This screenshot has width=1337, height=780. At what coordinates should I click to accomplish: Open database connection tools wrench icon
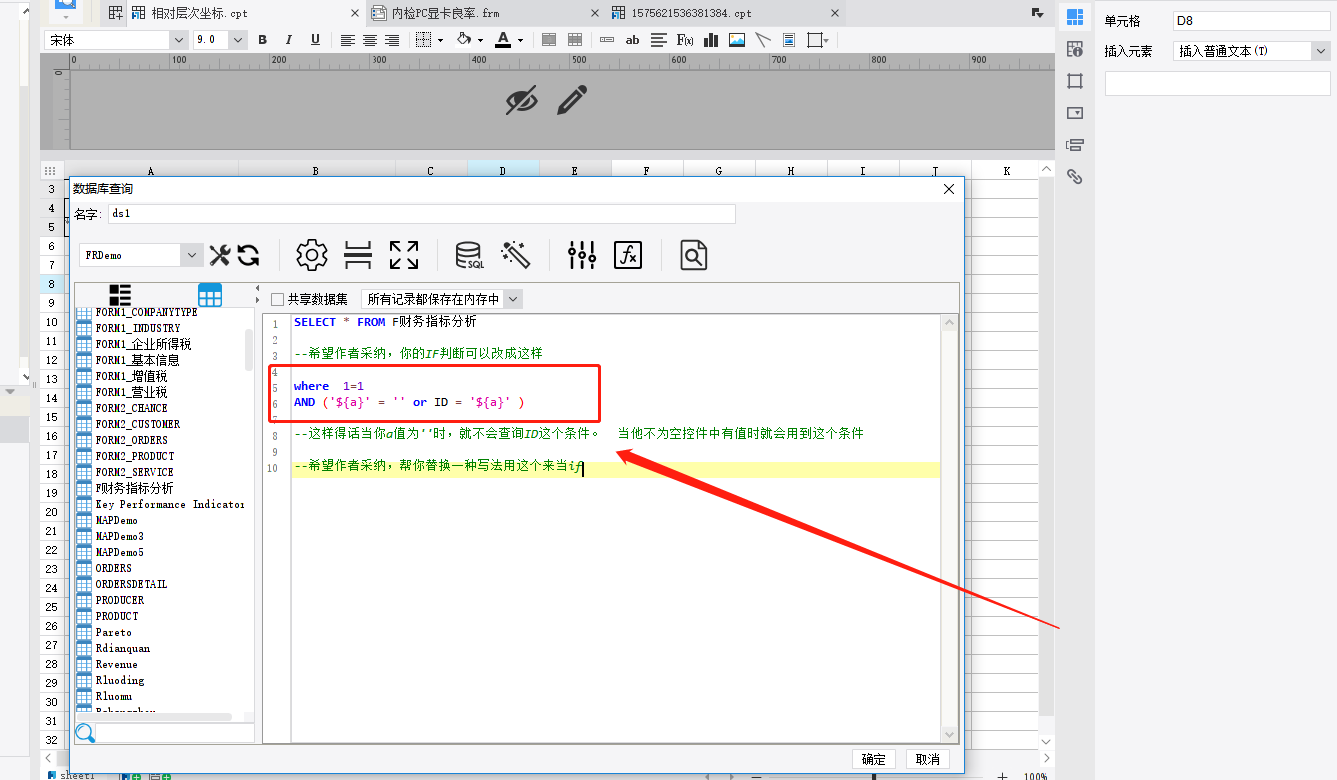(220, 255)
